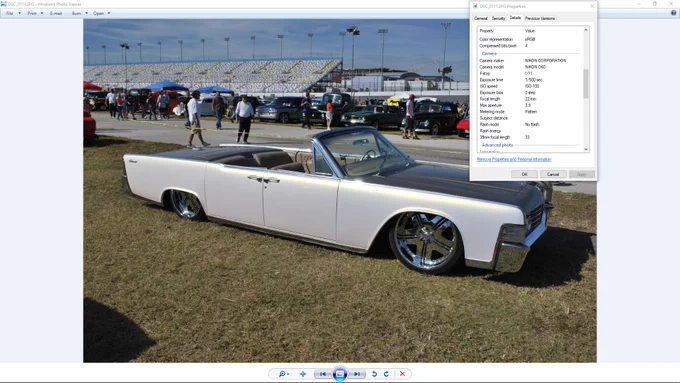Select the Color representation property row
Viewport: 680px width, 383px height.
coord(530,39)
